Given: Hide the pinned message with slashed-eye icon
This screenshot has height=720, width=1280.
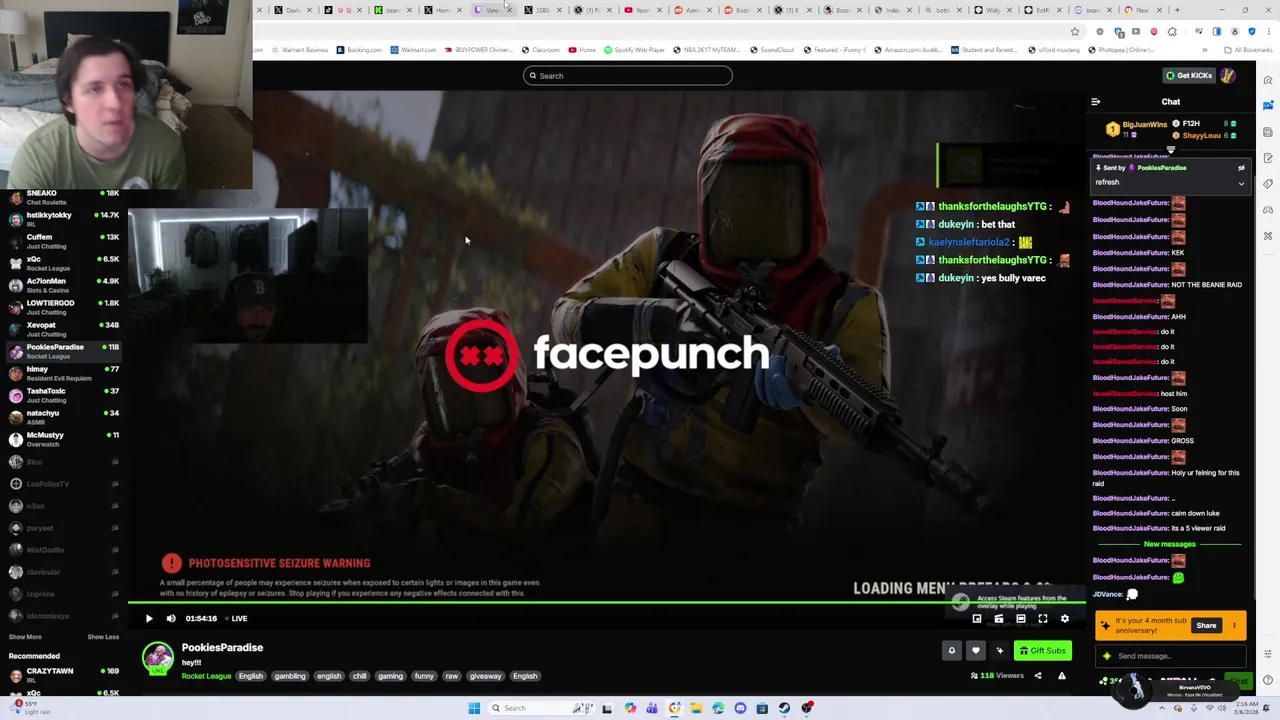Looking at the screenshot, I should (1241, 168).
